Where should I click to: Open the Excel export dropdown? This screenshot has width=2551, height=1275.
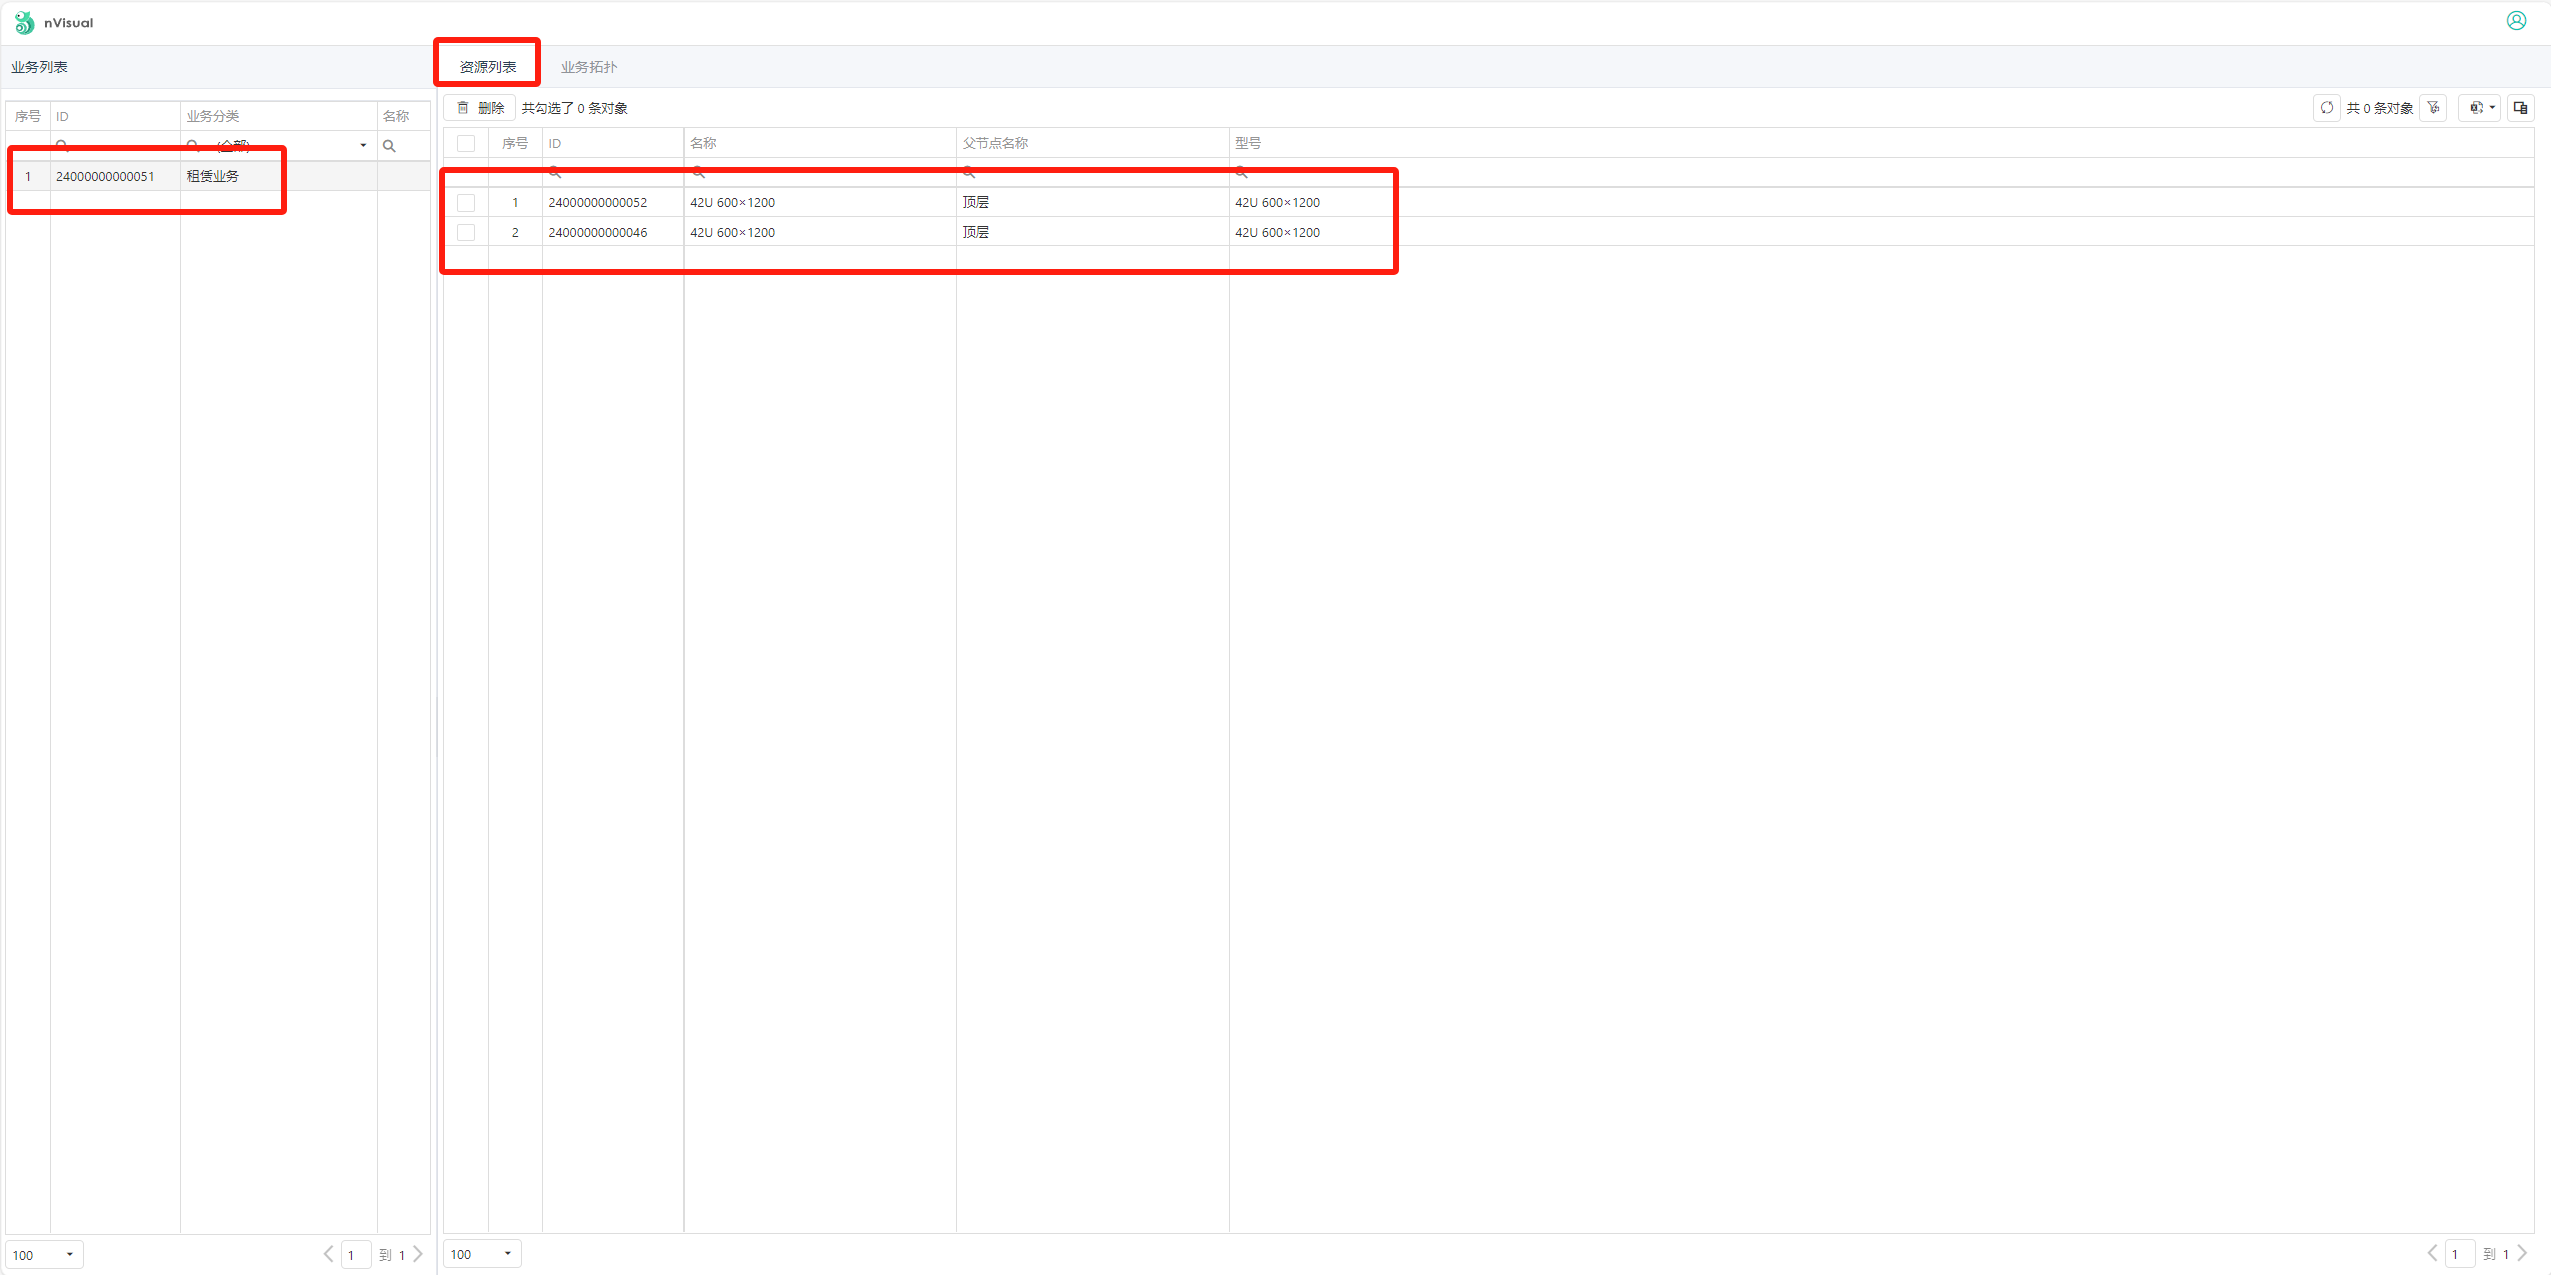point(2482,108)
